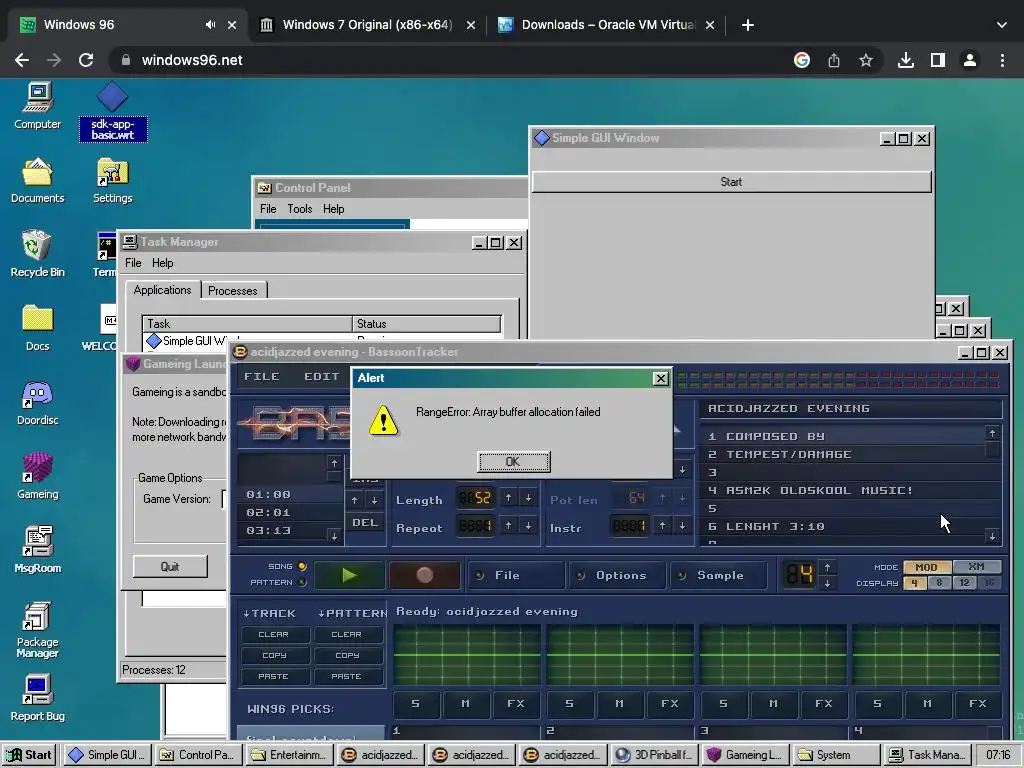This screenshot has width=1024, height=768.
Task: Bookmark this page with the star icon
Action: click(x=866, y=60)
